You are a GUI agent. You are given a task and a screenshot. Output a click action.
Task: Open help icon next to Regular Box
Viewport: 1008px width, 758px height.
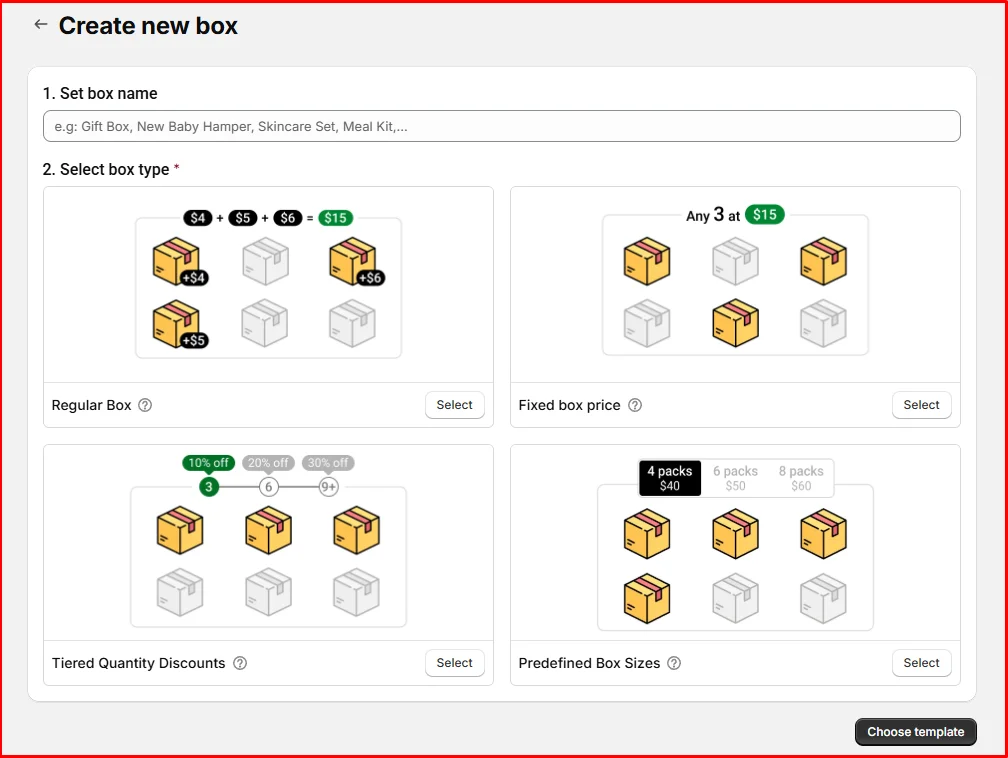145,405
